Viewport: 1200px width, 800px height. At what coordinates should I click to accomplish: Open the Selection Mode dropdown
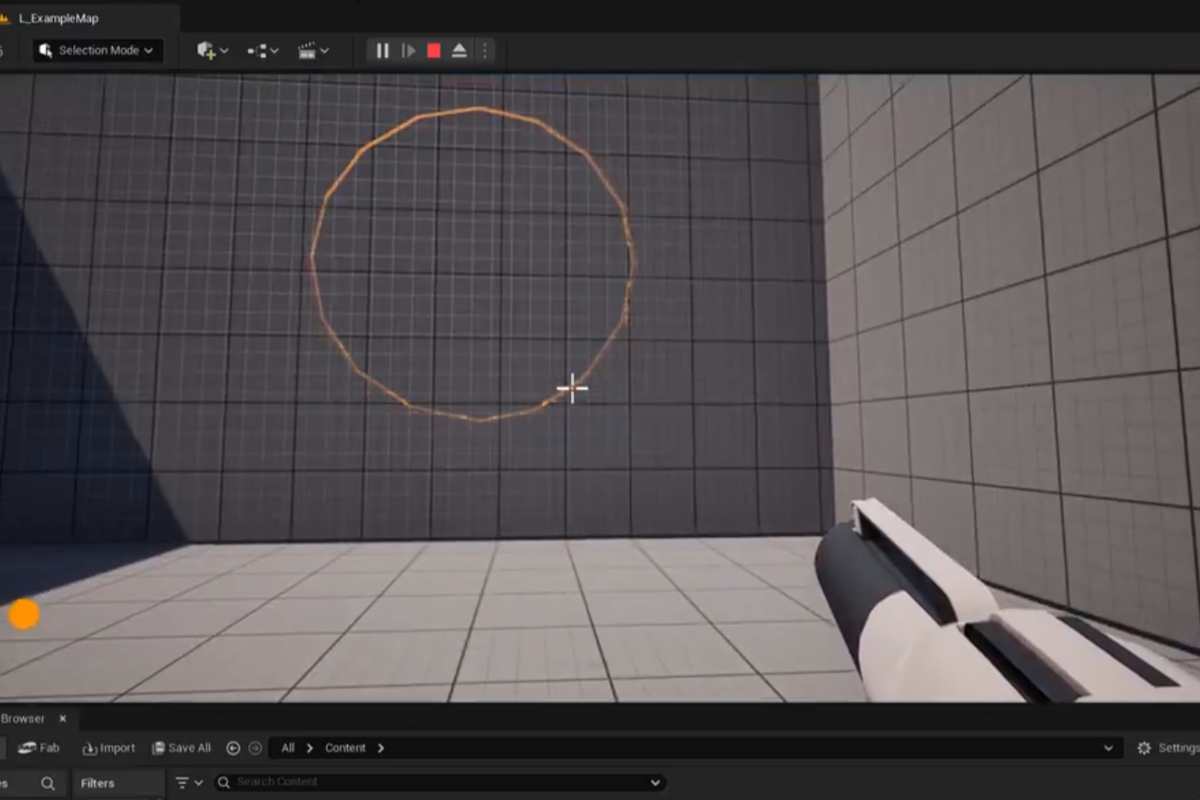point(96,50)
